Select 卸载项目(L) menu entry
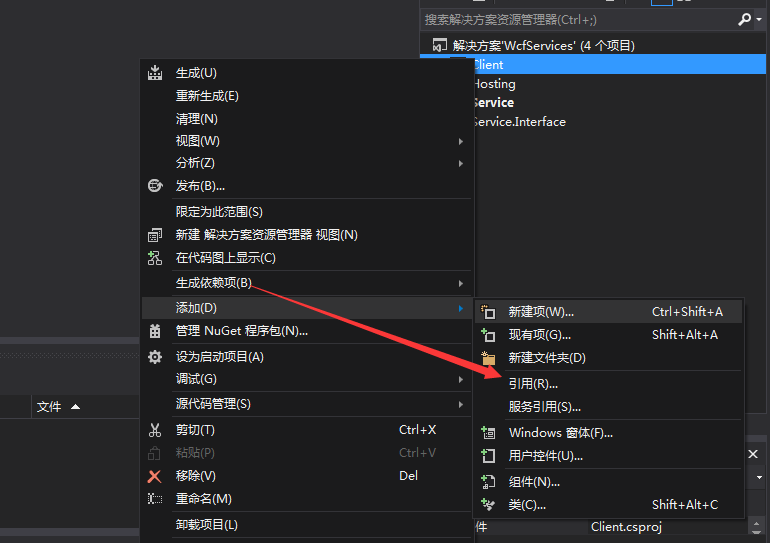The height and width of the screenshot is (543, 770). pyautogui.click(x=306, y=525)
